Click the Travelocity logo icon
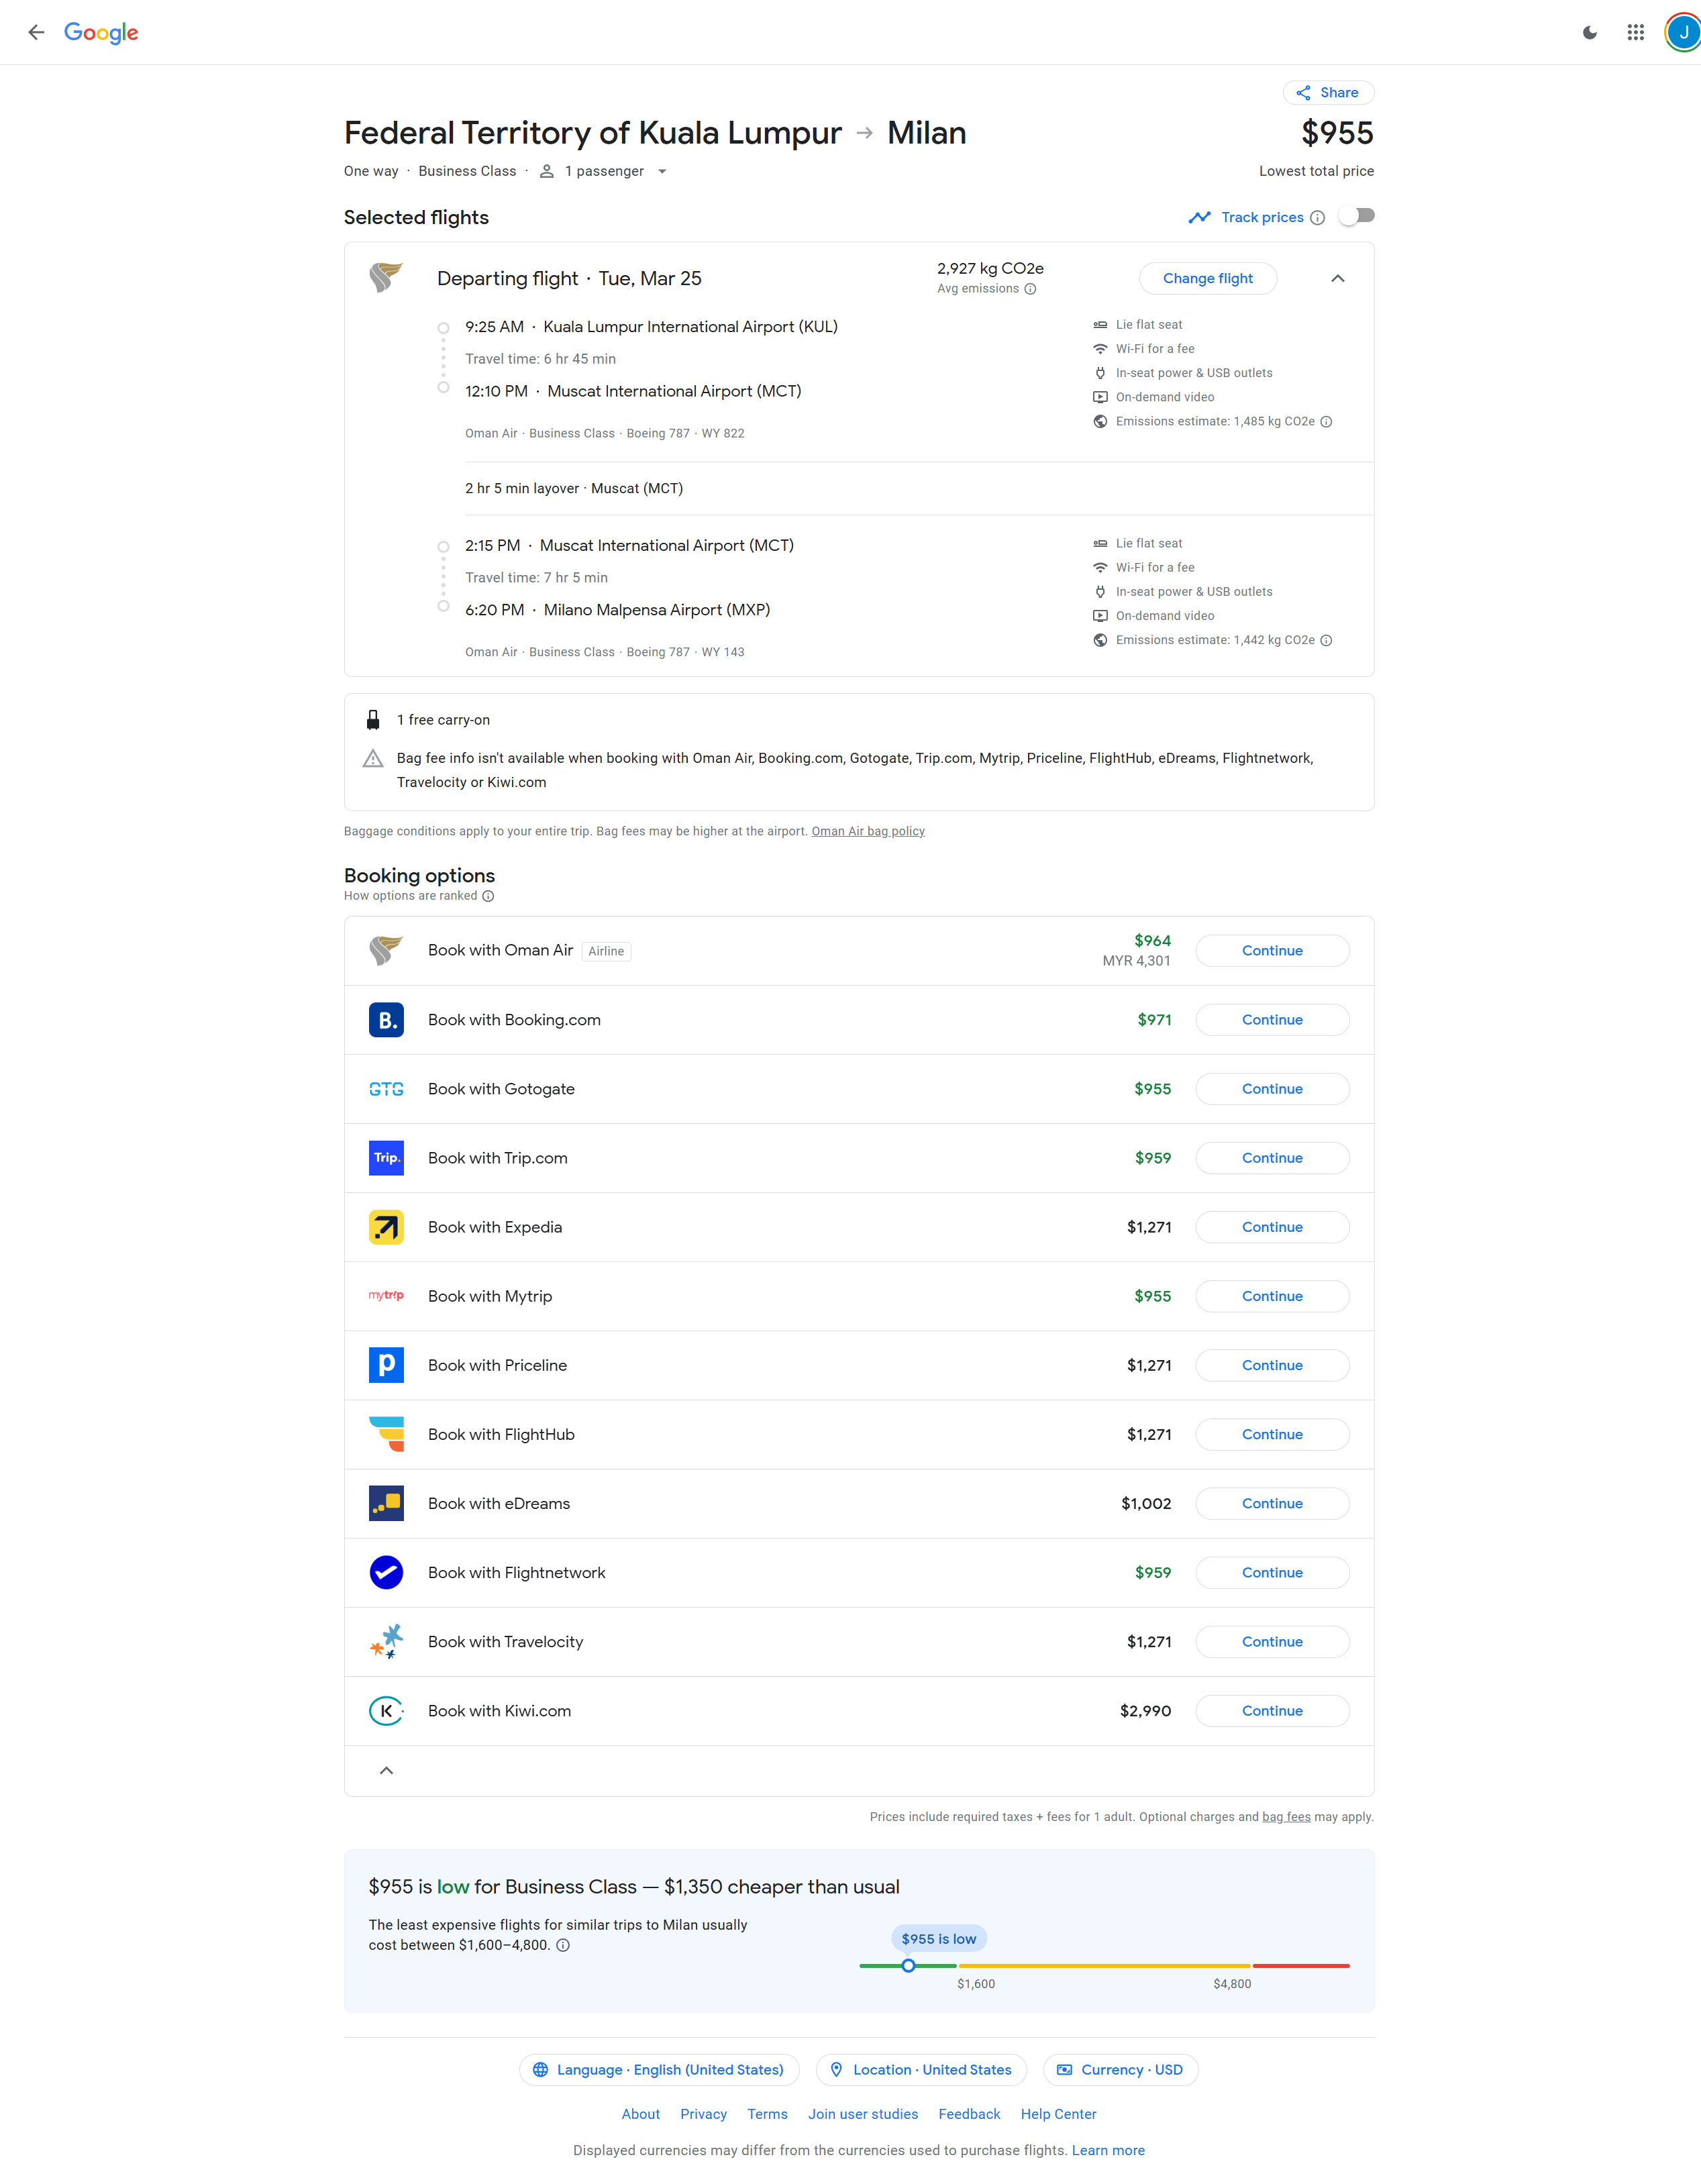Screen dimensions: 1701x2184 click(386, 1641)
